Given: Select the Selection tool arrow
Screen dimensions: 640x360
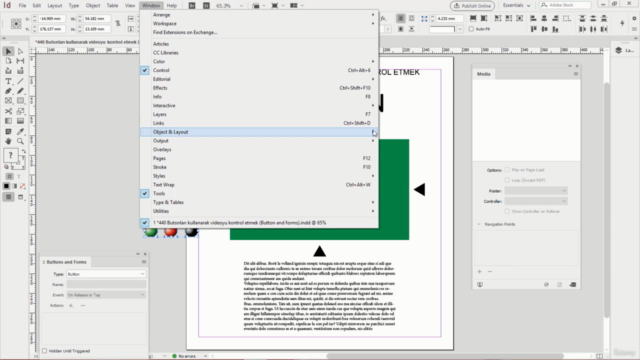Looking at the screenshot, I should [x=8, y=51].
